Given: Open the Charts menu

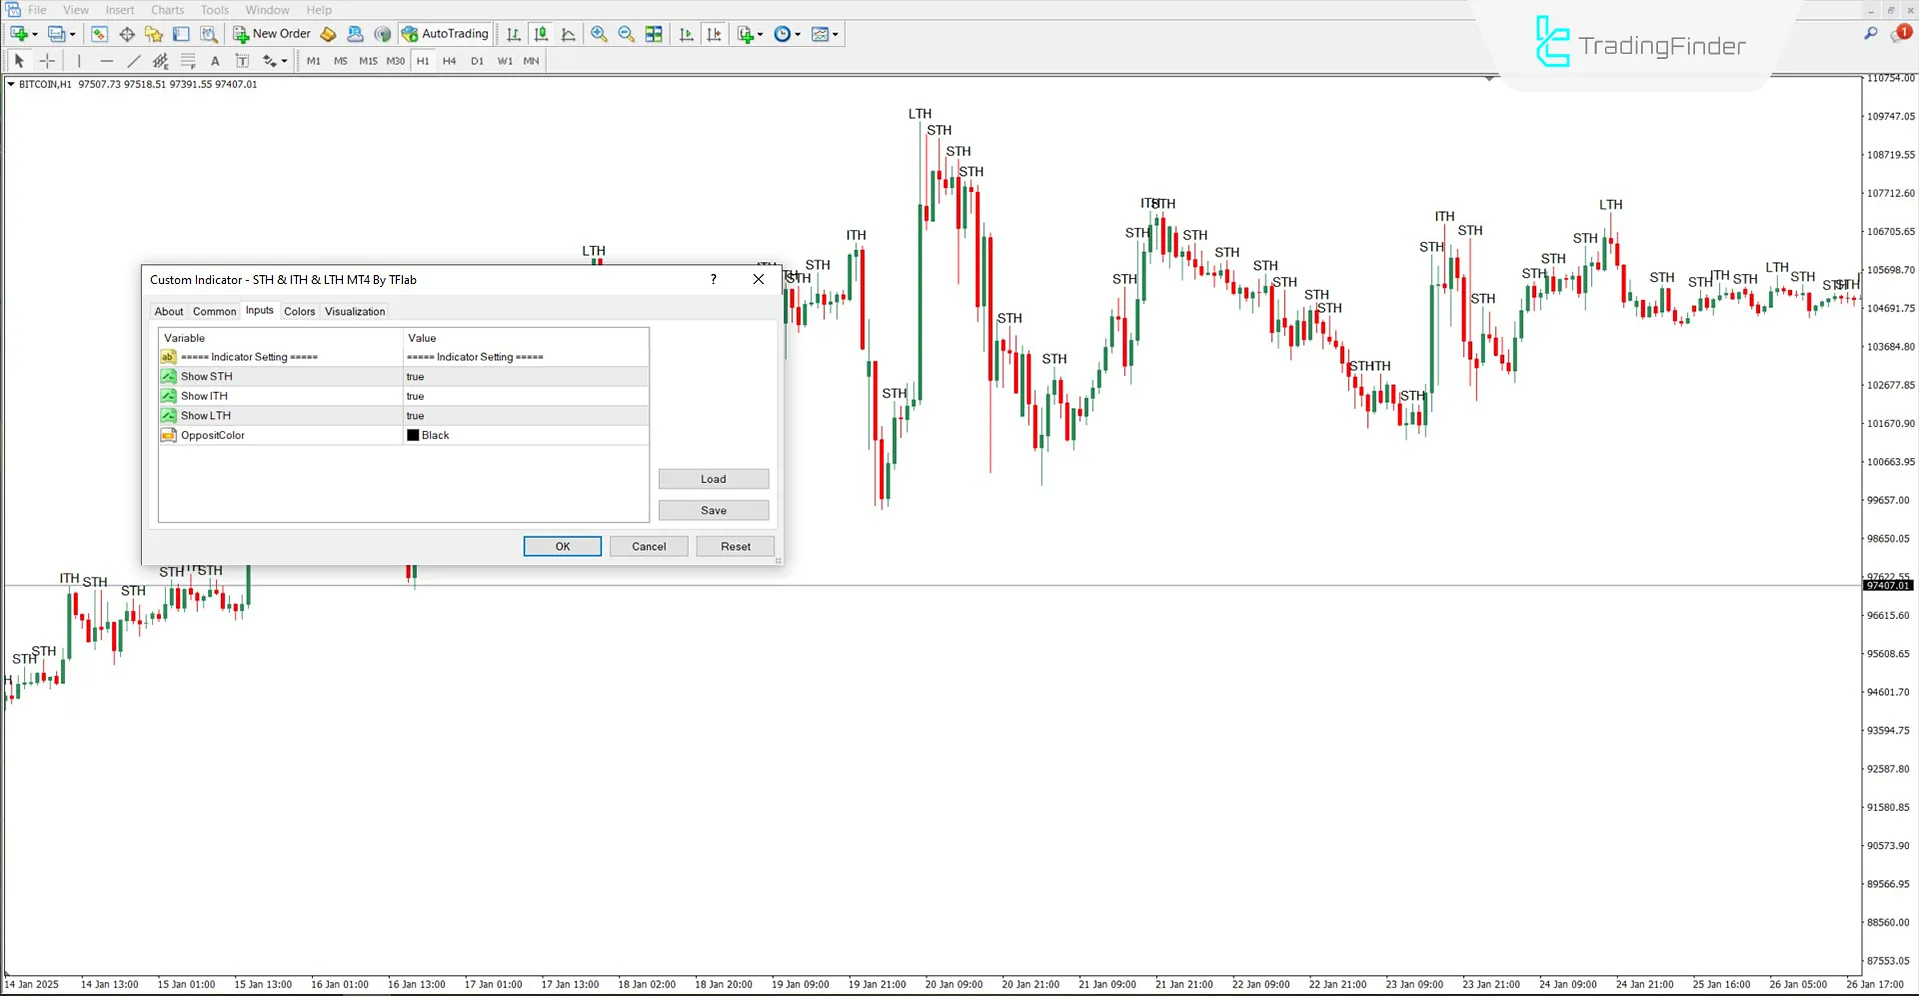Looking at the screenshot, I should [166, 10].
